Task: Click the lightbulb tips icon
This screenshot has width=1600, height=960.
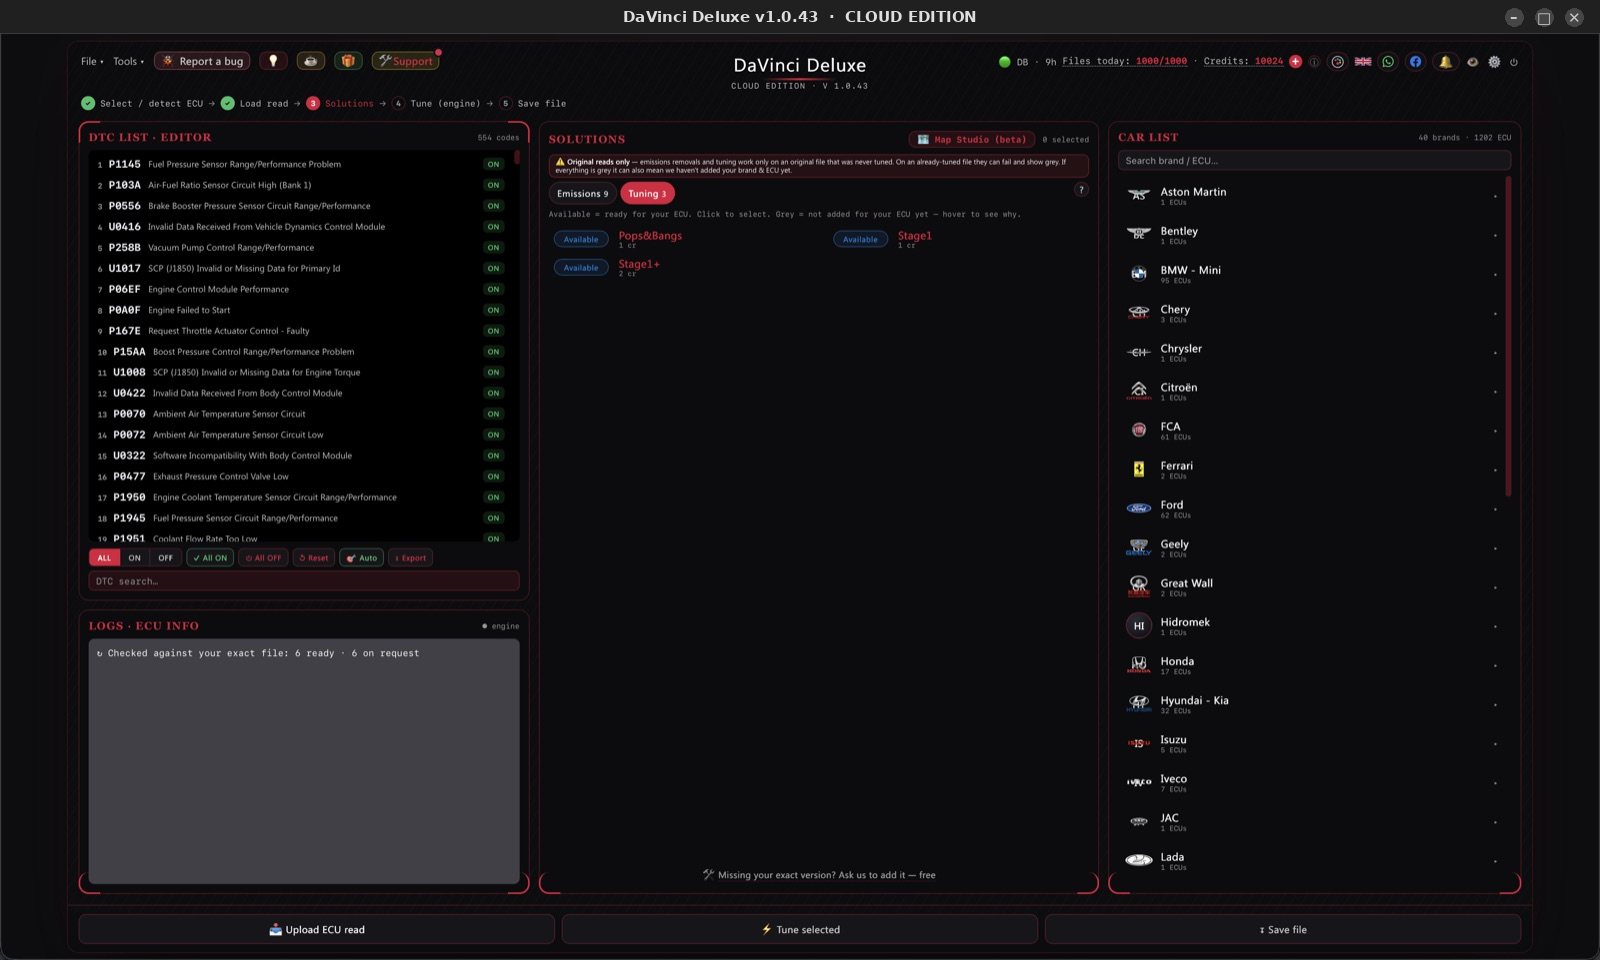Action: [273, 61]
